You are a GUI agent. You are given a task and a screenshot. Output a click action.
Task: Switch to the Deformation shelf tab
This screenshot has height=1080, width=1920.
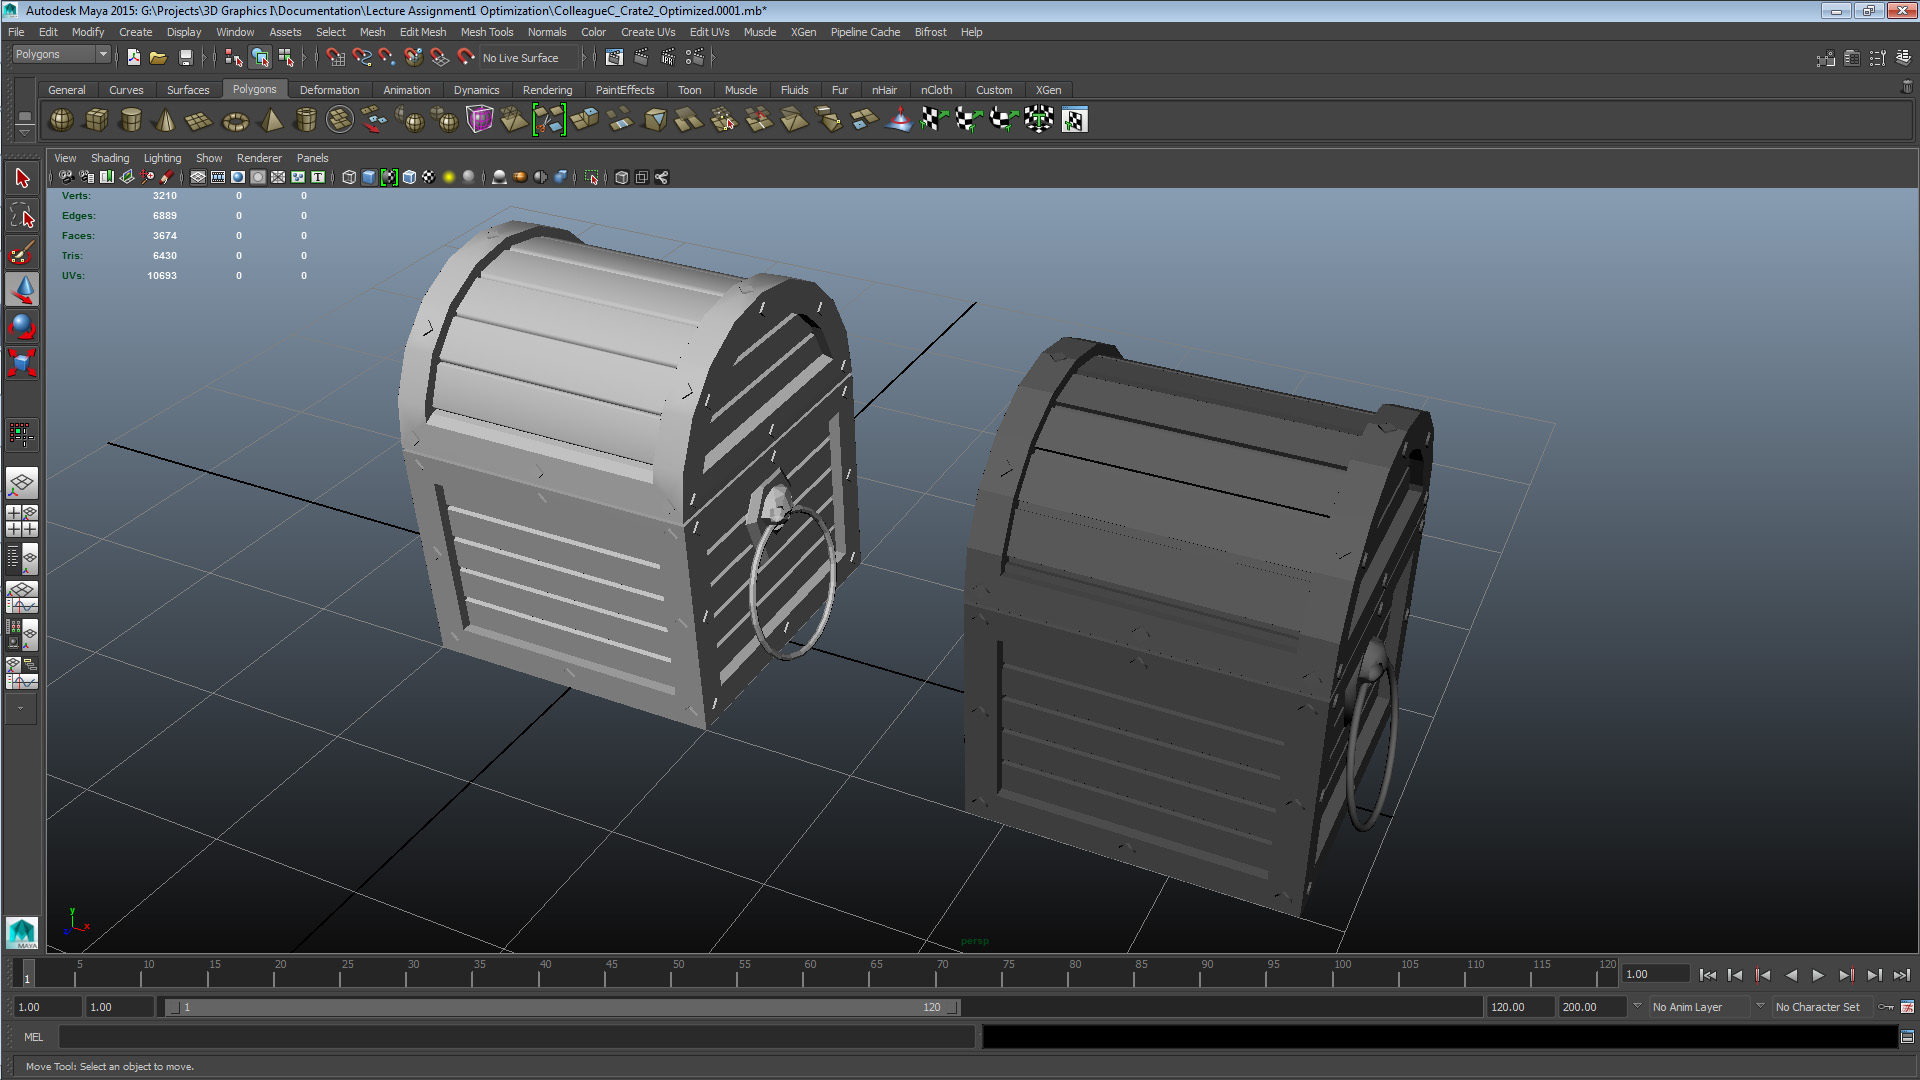(329, 90)
